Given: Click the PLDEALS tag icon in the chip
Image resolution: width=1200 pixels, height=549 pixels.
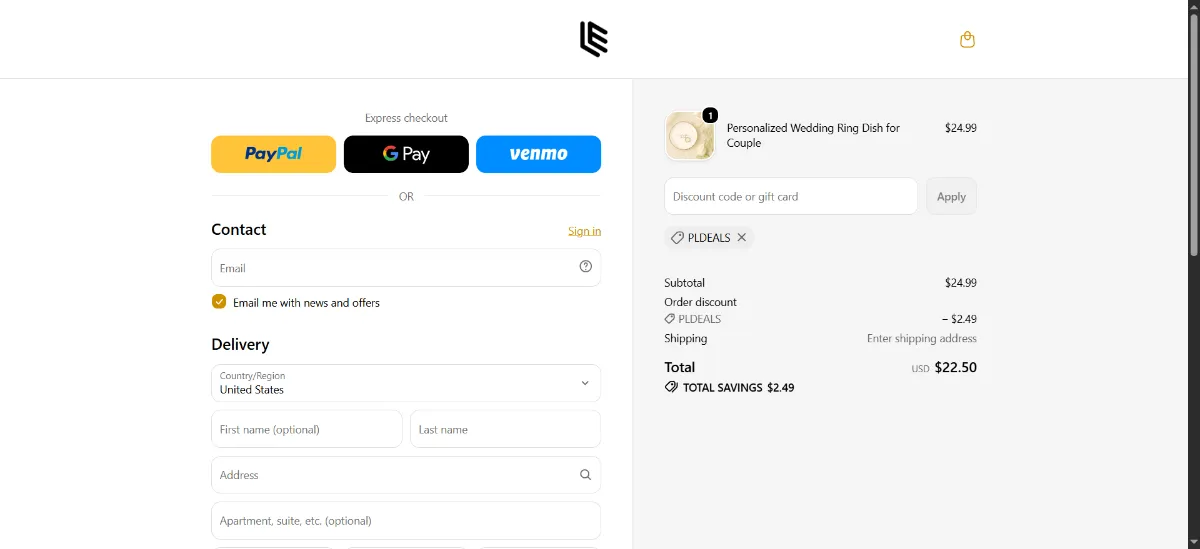Looking at the screenshot, I should pyautogui.click(x=677, y=238).
